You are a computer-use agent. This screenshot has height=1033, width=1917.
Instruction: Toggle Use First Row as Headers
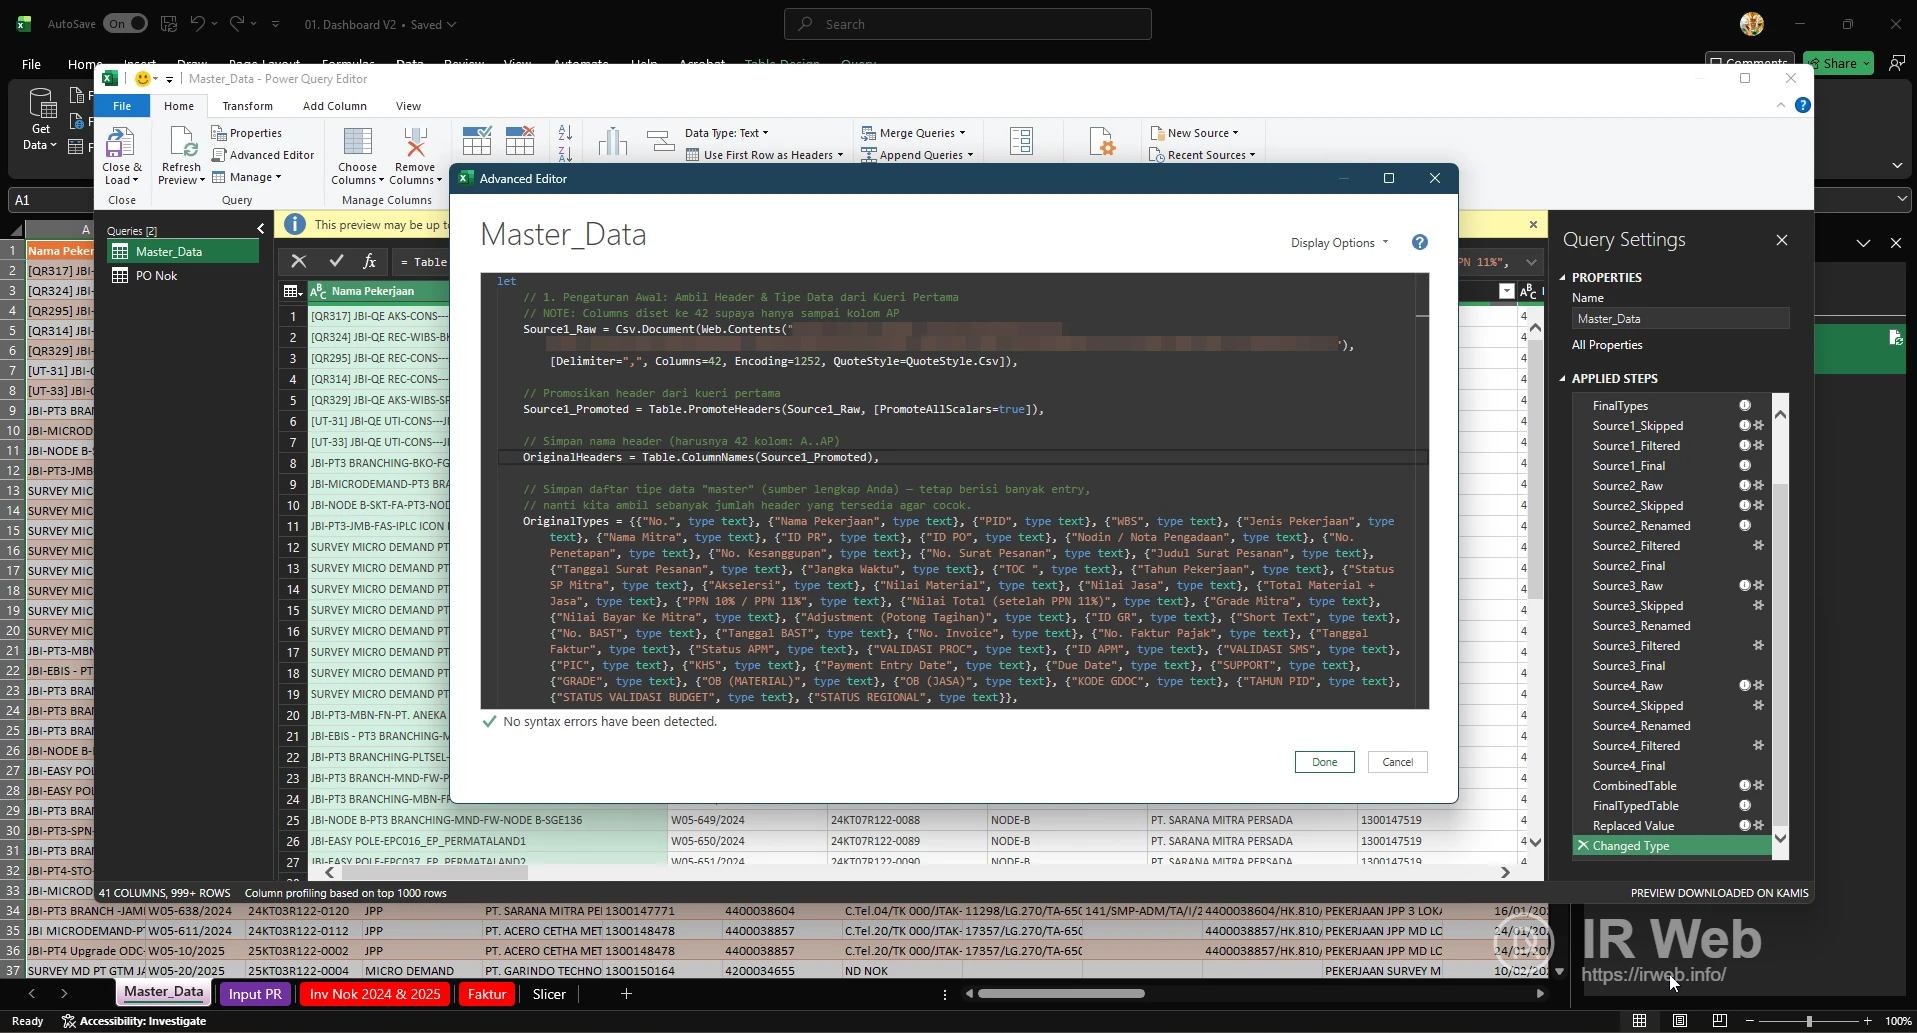tap(765, 155)
